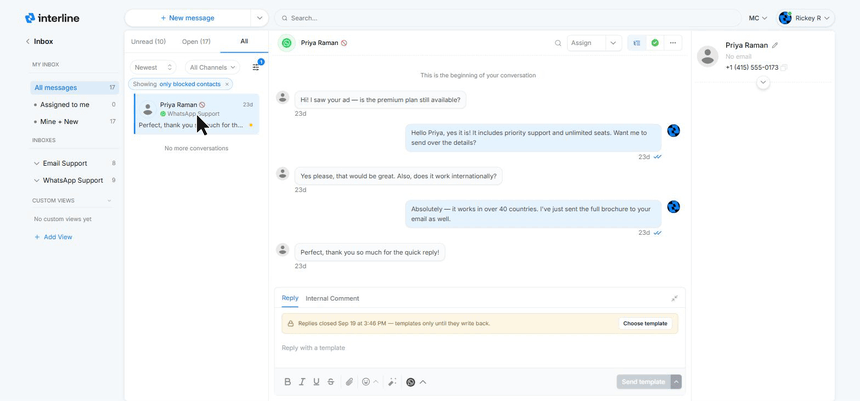
Task: Click 'No email' placeholder in contact panel
Action: (x=738, y=57)
